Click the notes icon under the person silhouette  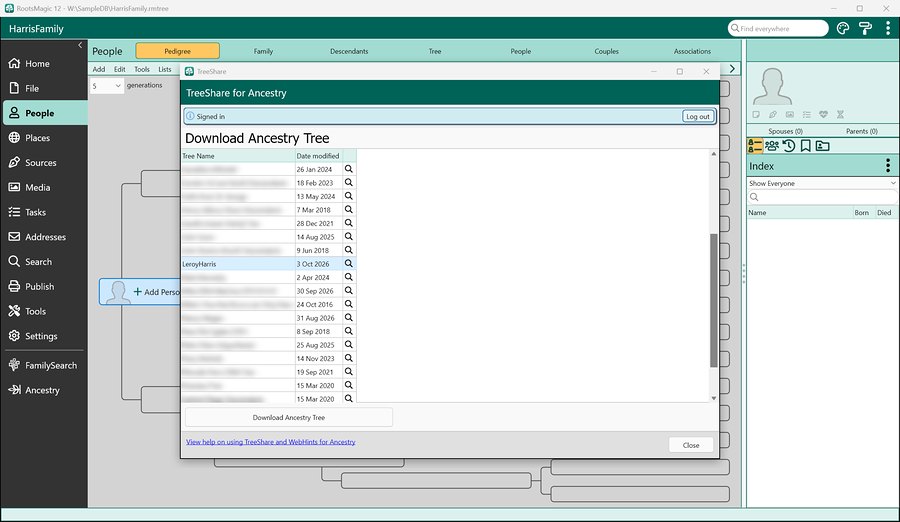(756, 114)
